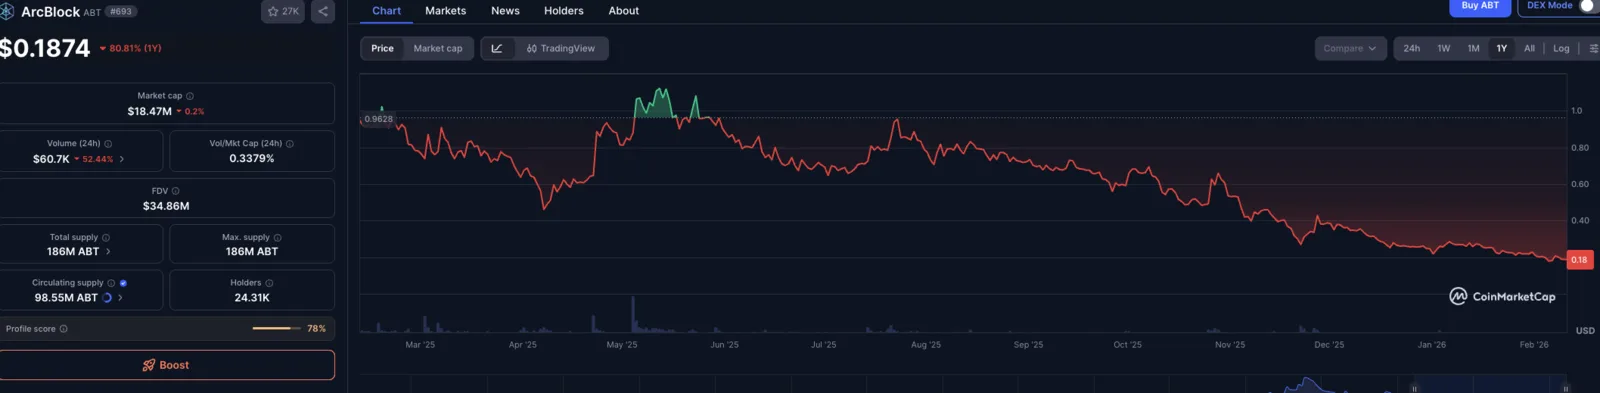Click the May '25 axis label
Image resolution: width=1600 pixels, height=393 pixels.
622,345
